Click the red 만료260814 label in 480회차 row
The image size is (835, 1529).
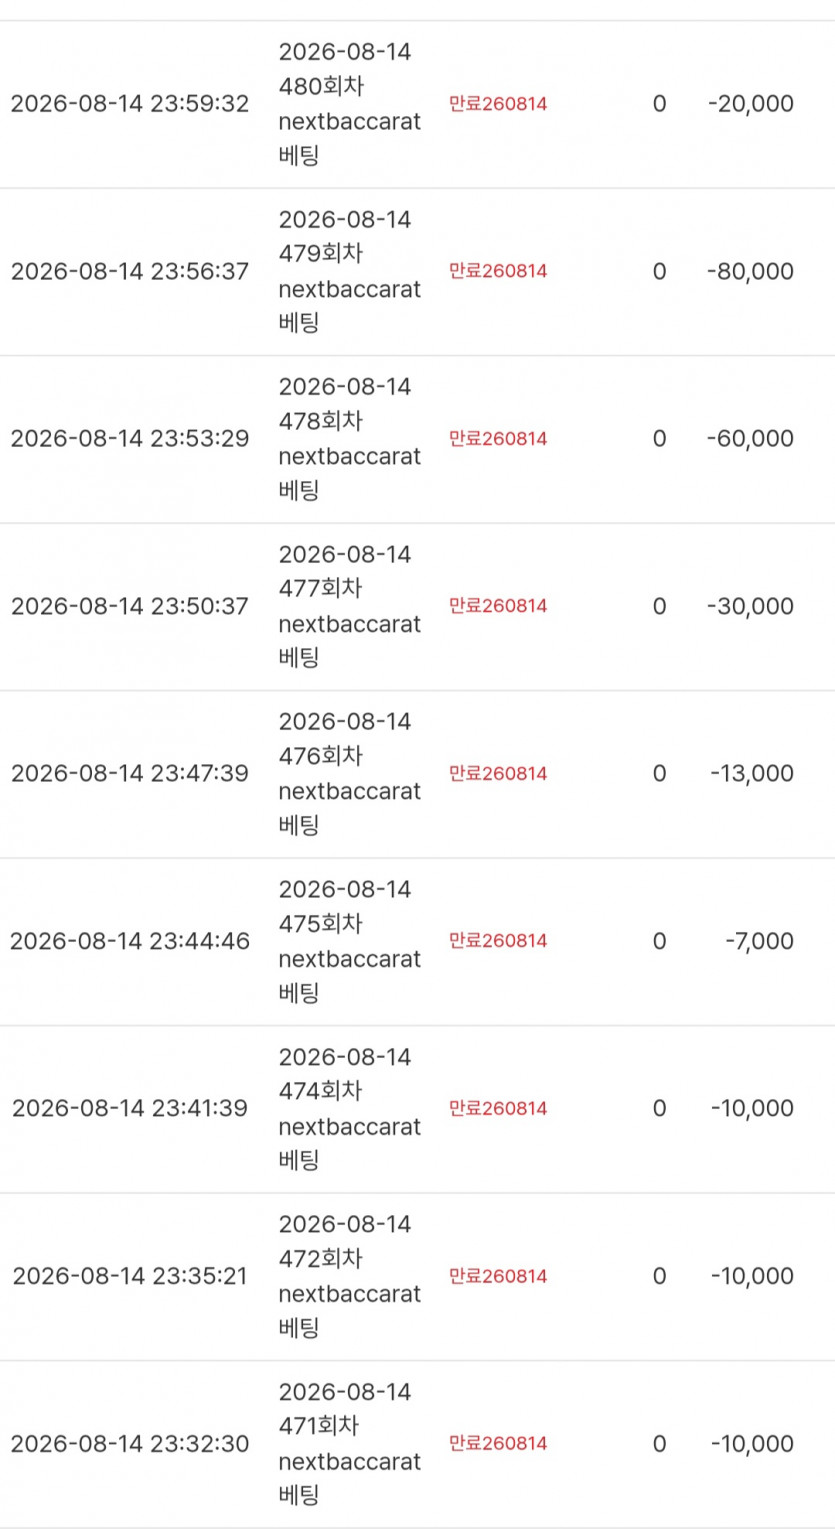point(498,104)
